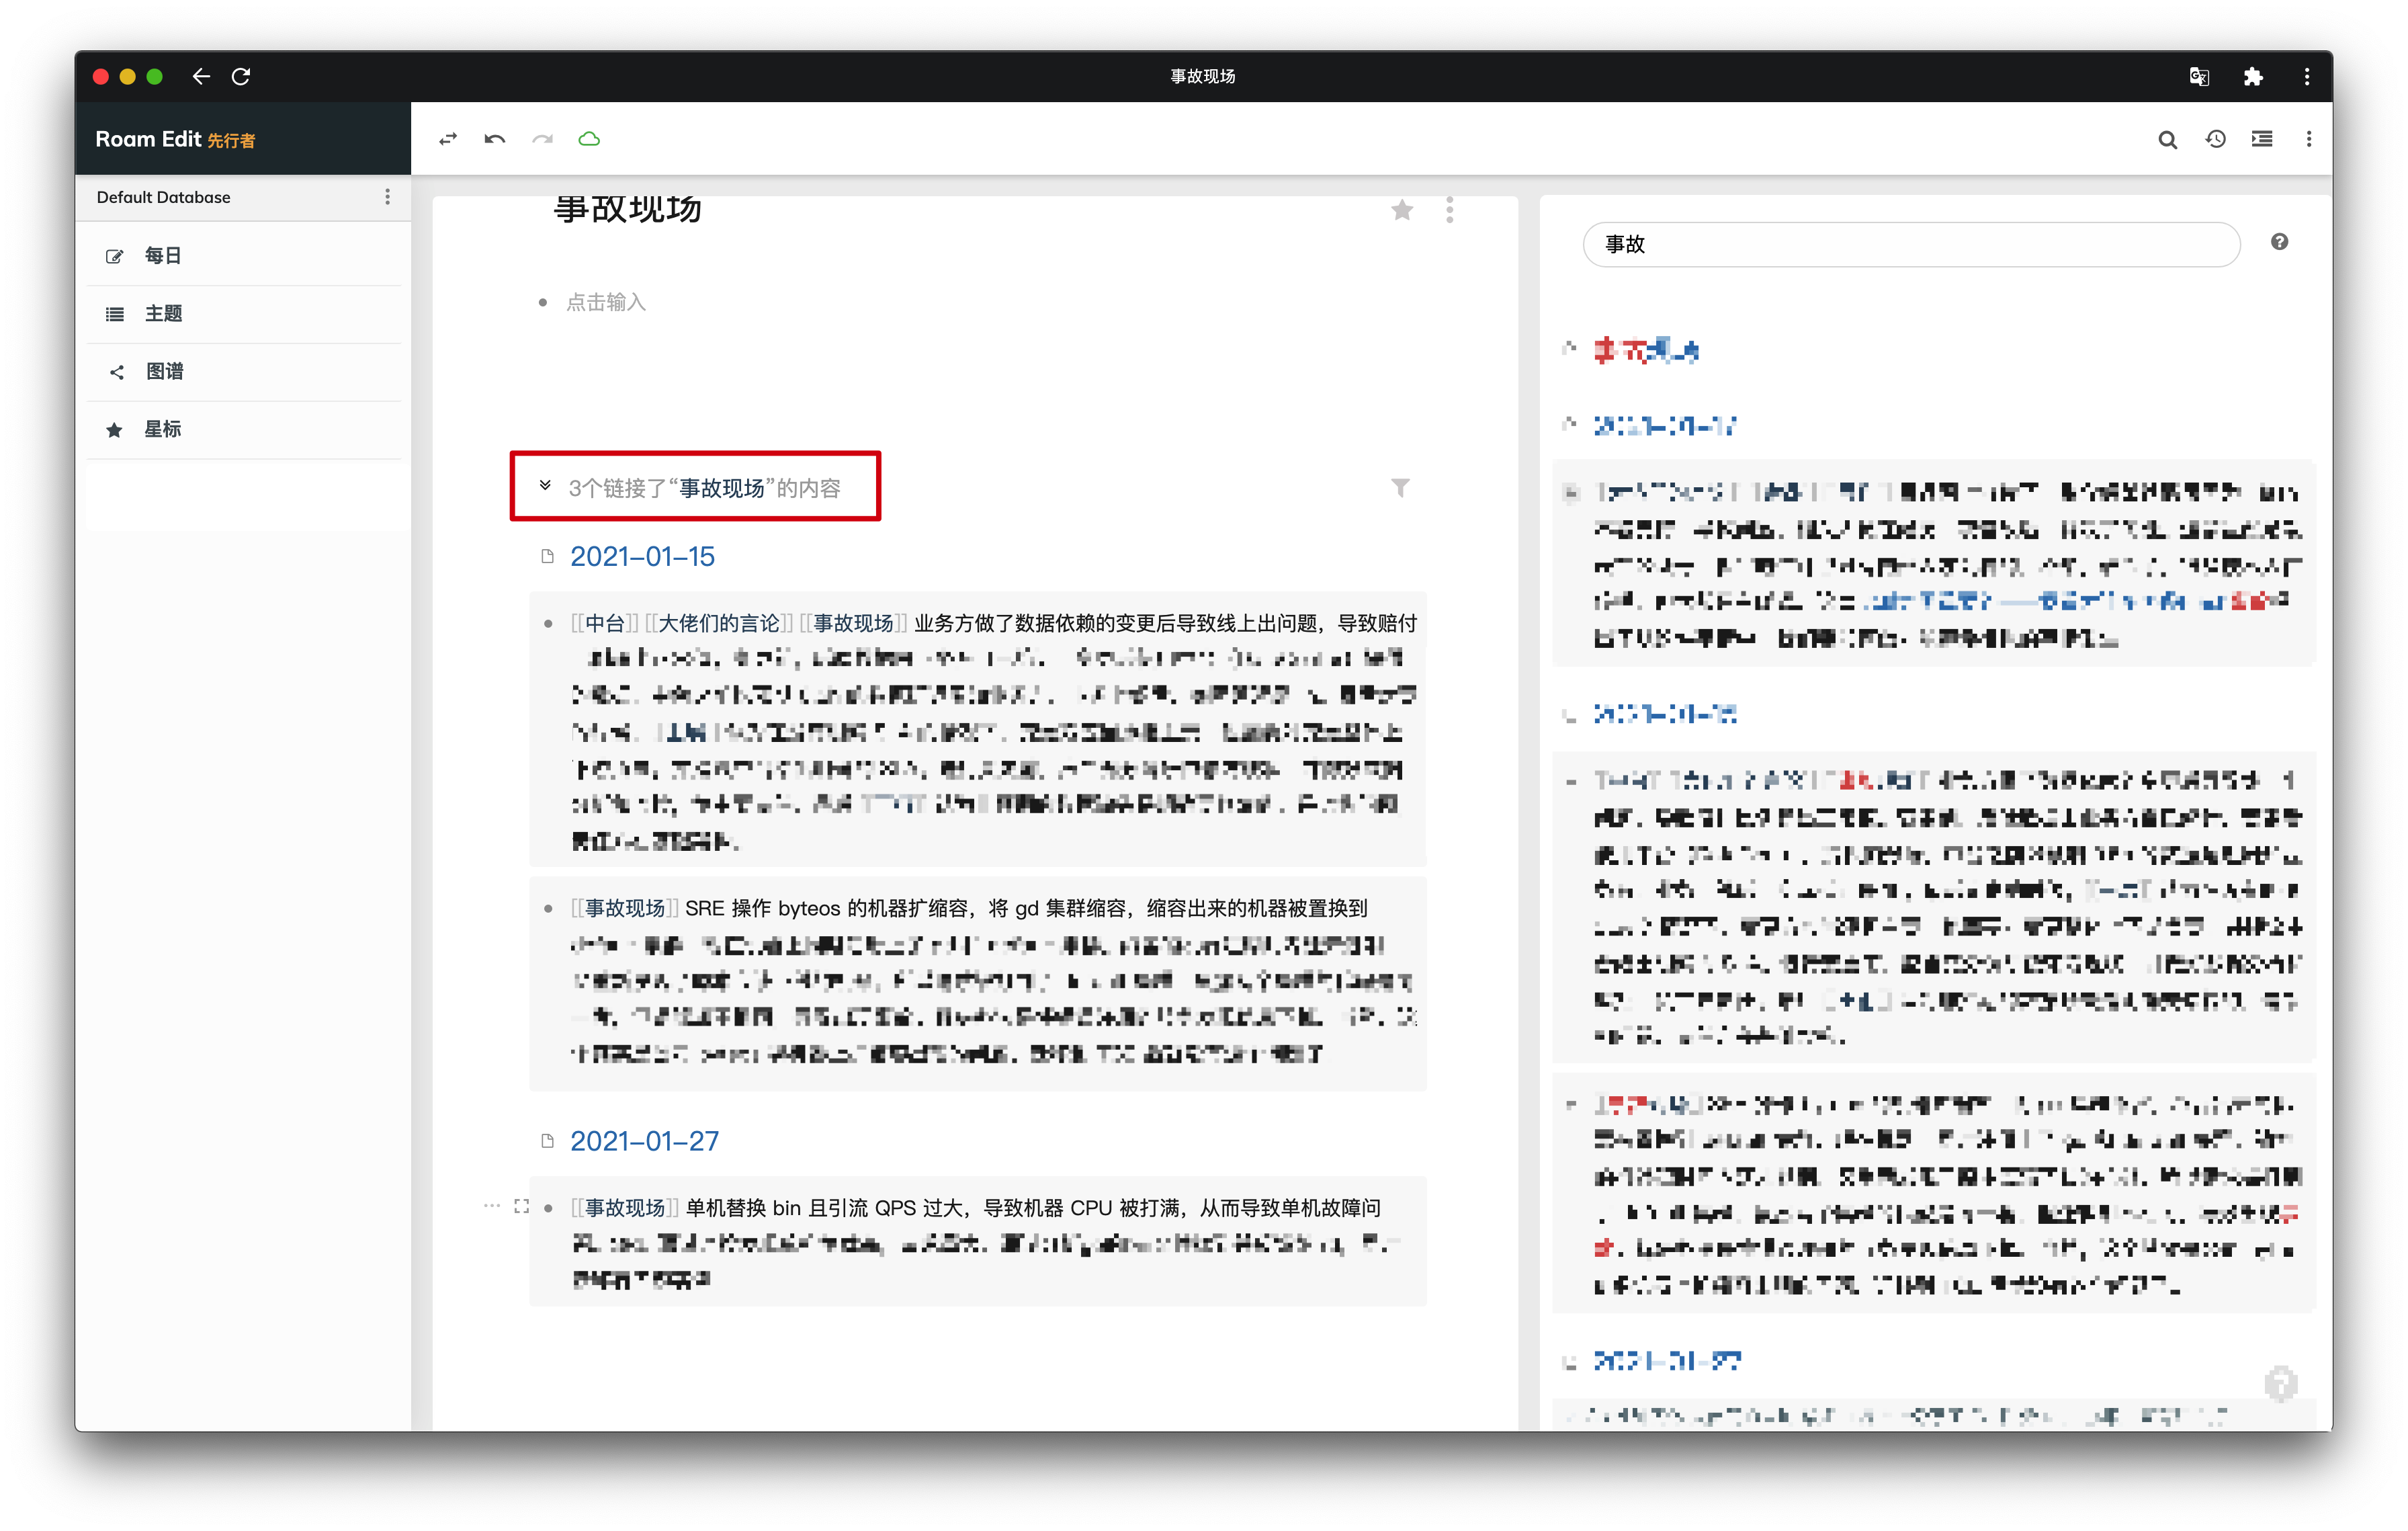Screen dimensions: 2408x1531
Task: Collapse the 3个链接了事故现场 references section
Action: 545,487
